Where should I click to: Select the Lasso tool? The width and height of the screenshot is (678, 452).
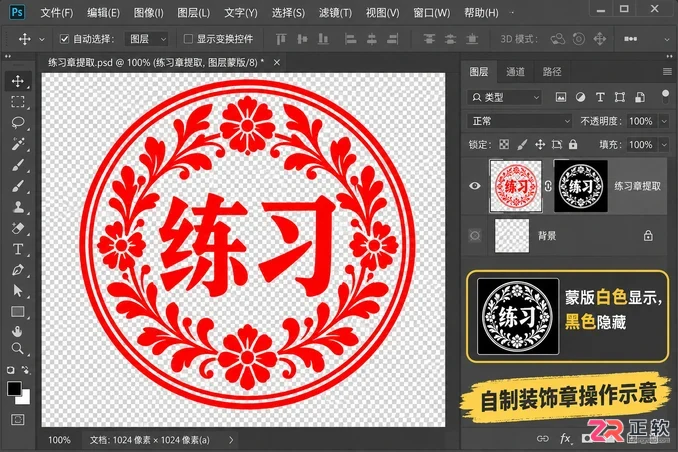click(x=18, y=122)
